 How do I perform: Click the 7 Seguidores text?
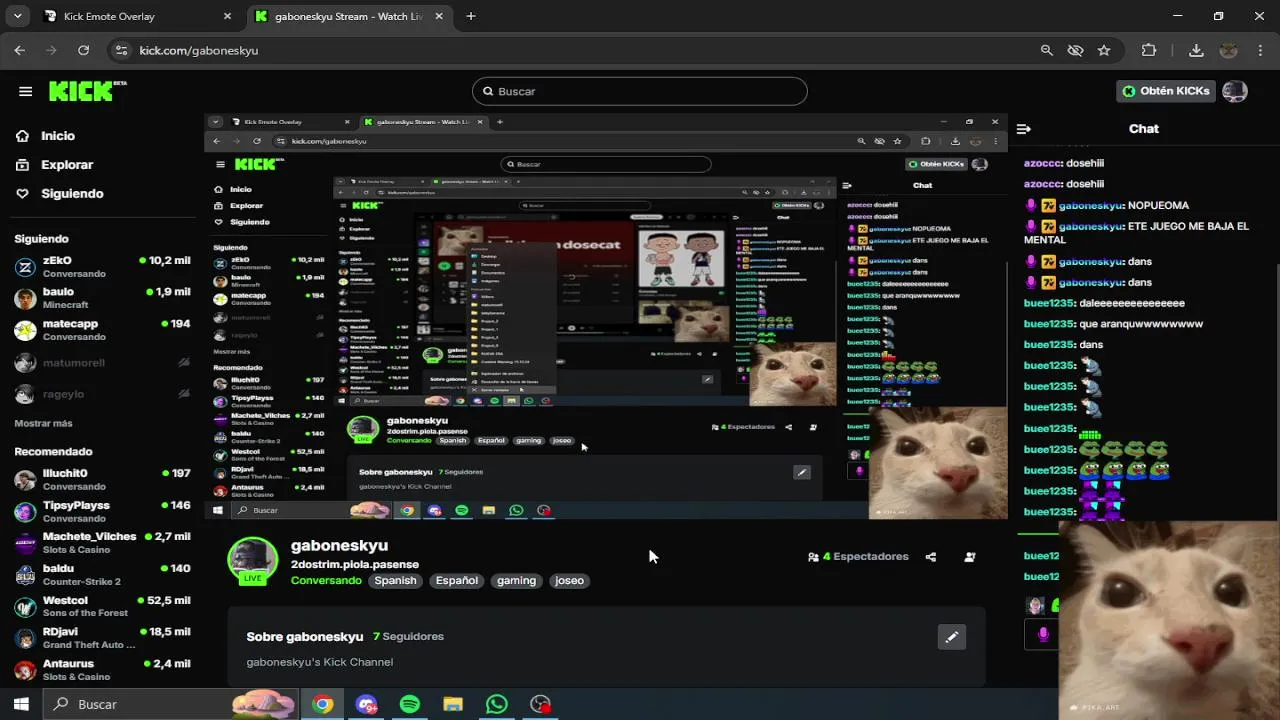[x=408, y=637]
